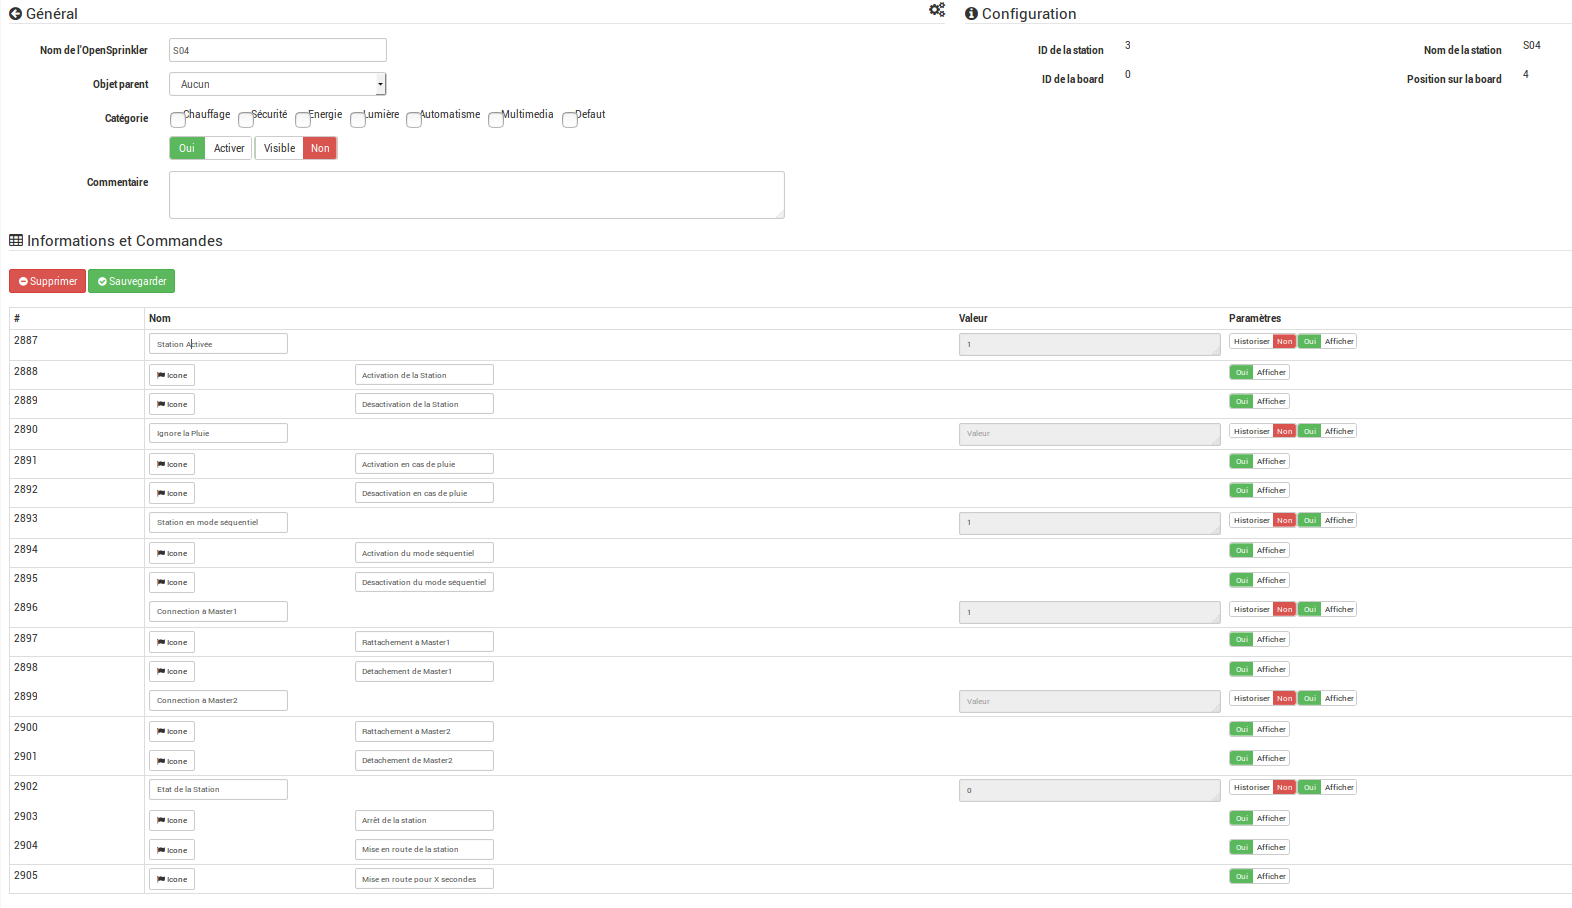Tick the Chauffage category checkbox
This screenshot has height=908, width=1572.
click(x=177, y=120)
